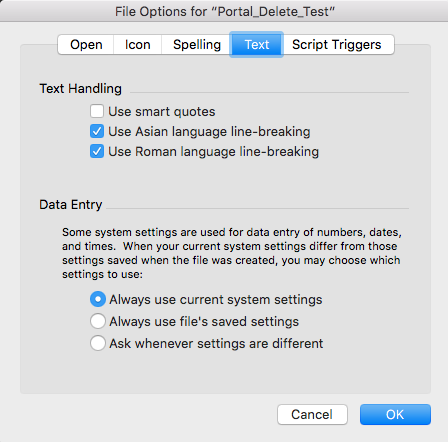448x442 pixels.
Task: Cancel the File Options dialog
Action: [312, 415]
